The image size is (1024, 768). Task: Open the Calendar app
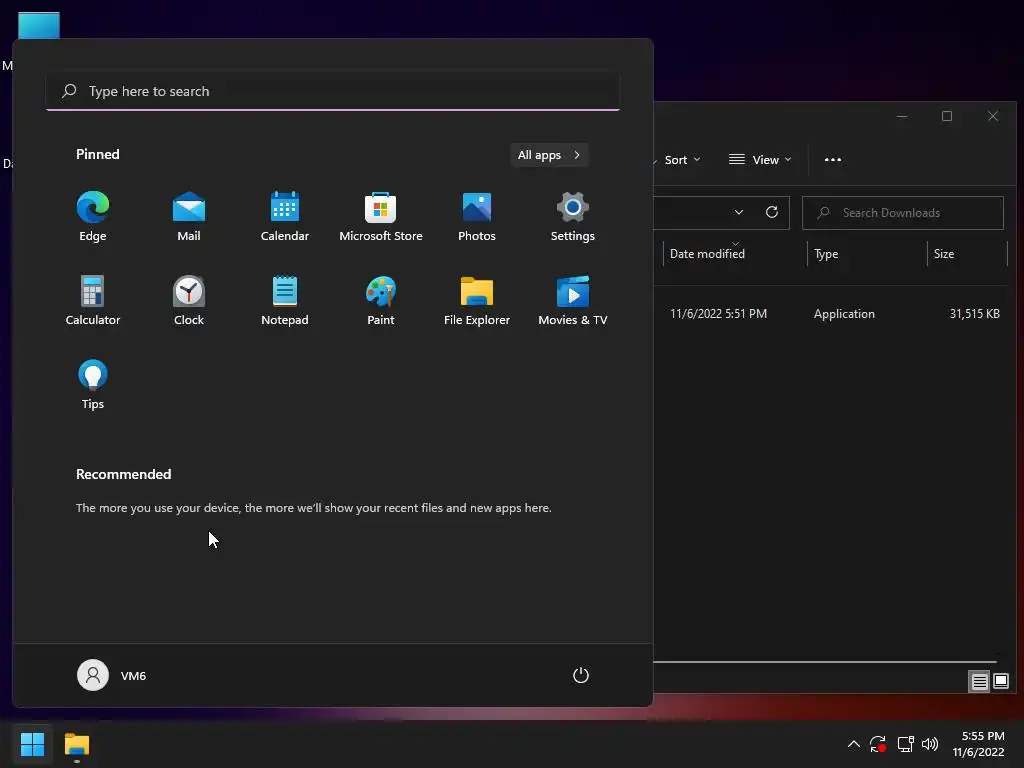pyautogui.click(x=285, y=216)
